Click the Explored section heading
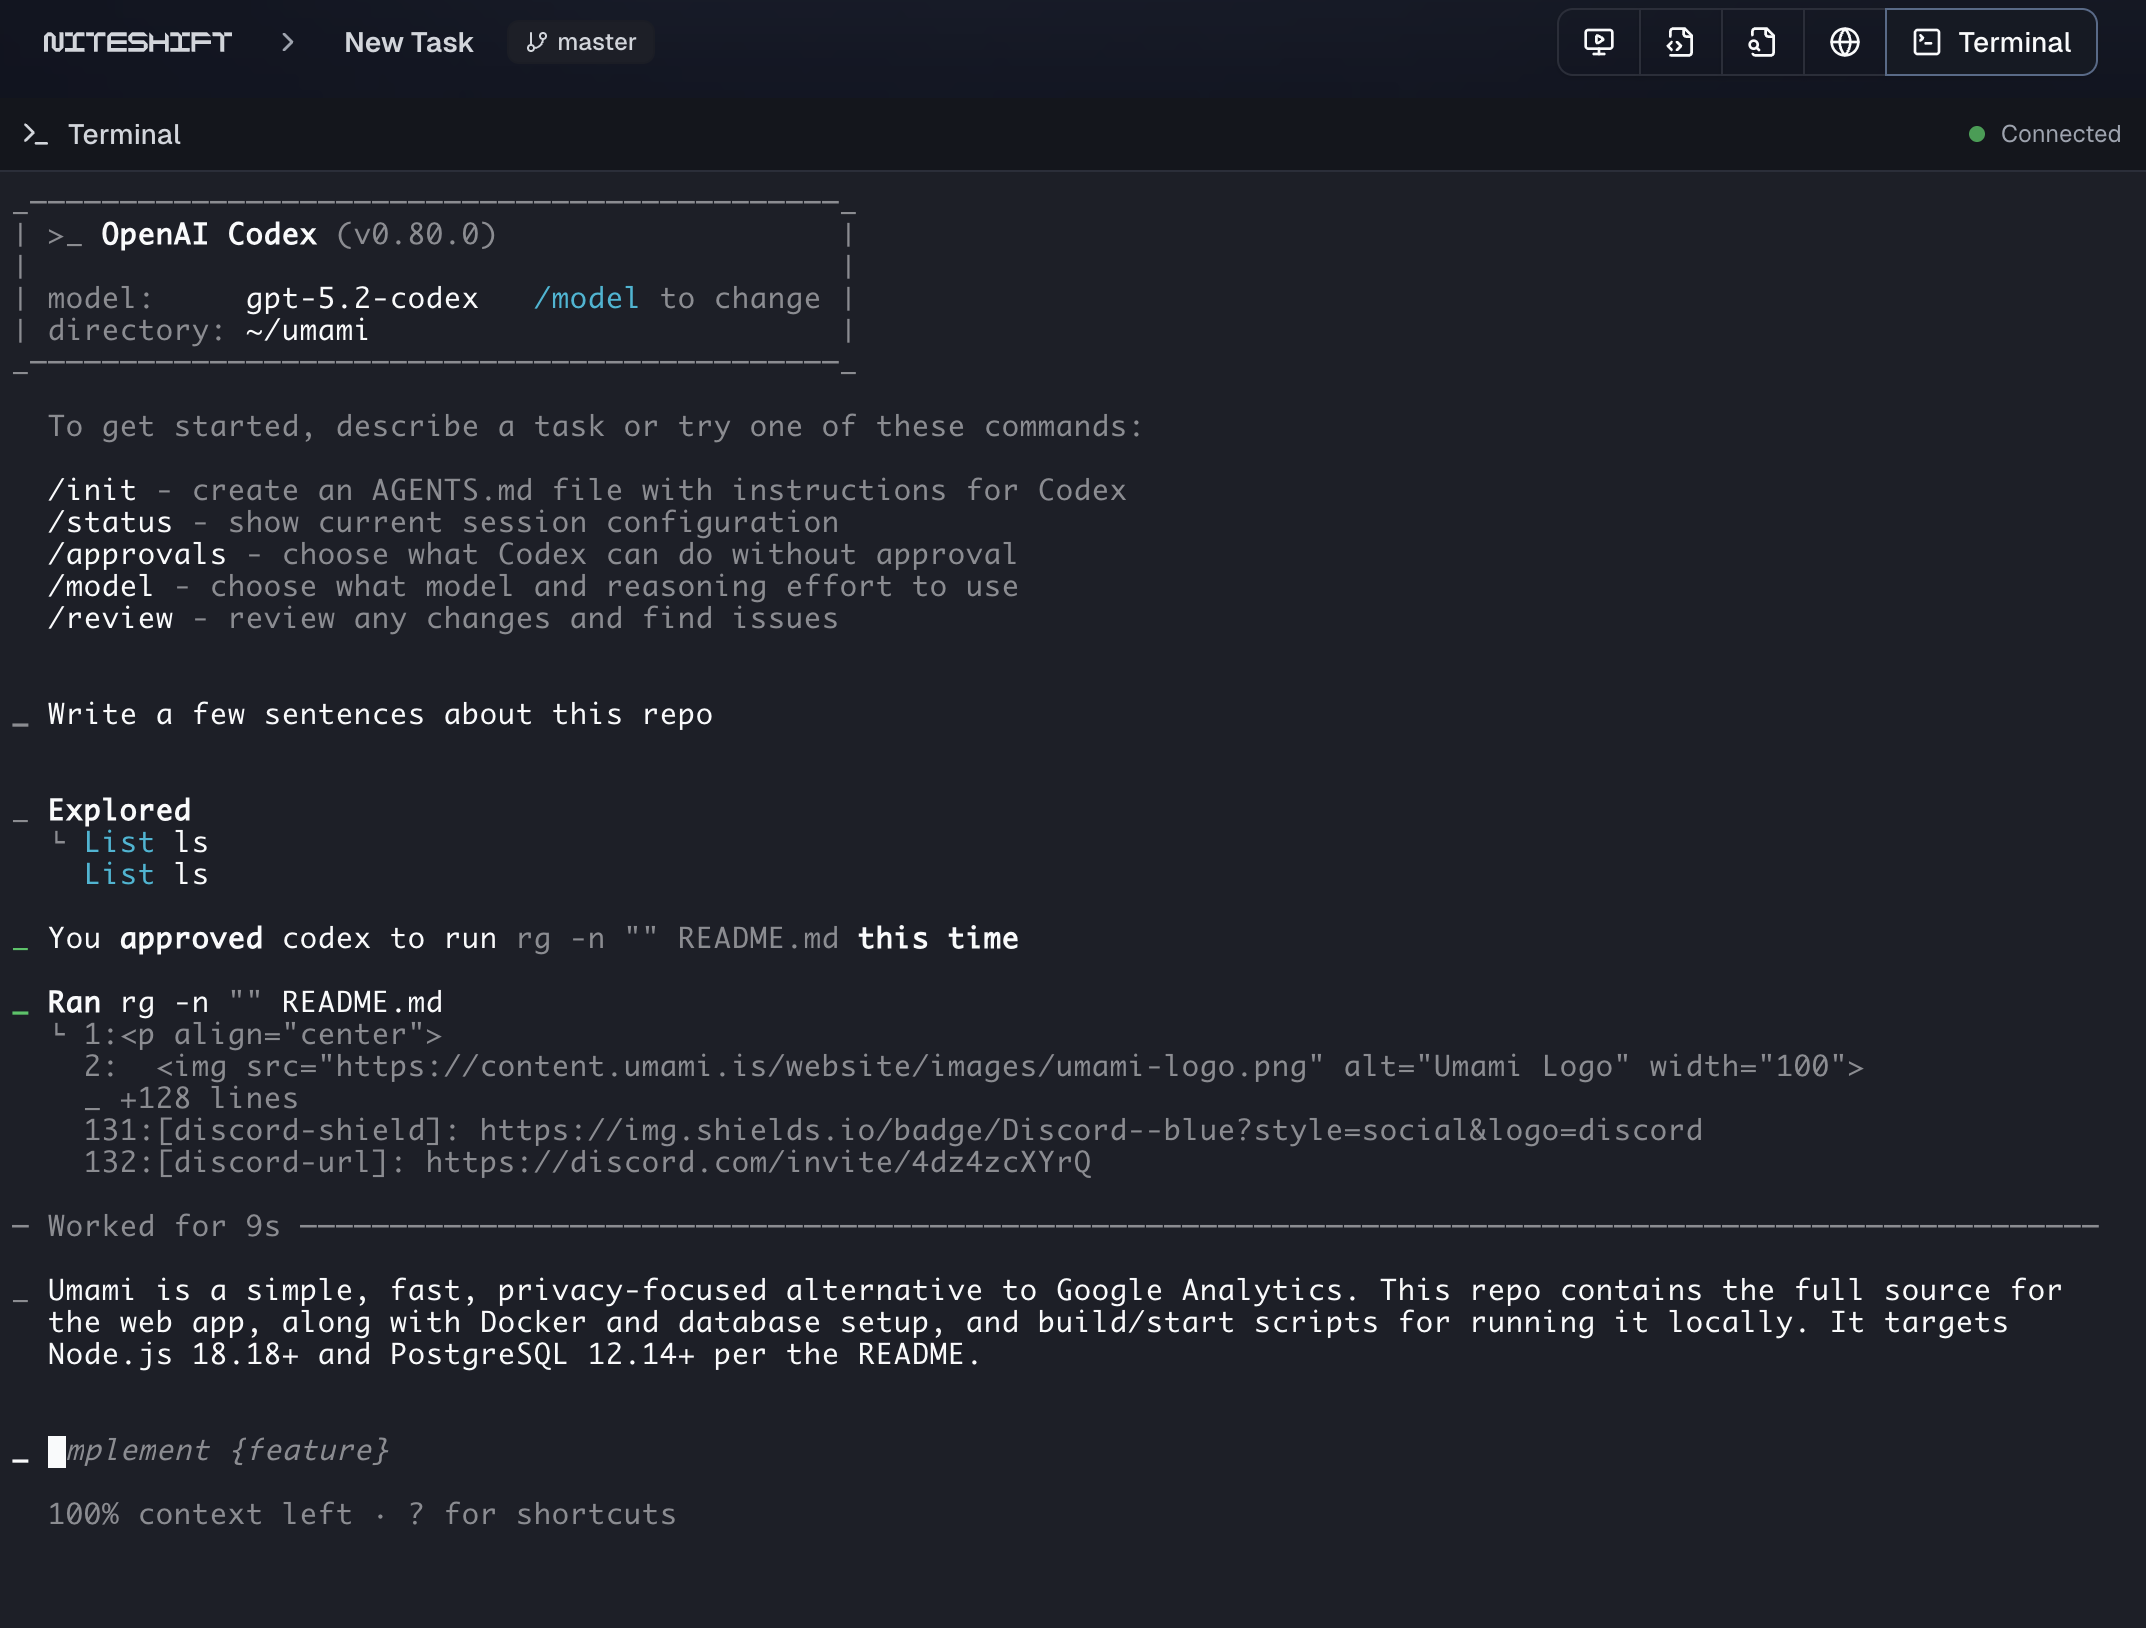 (x=119, y=810)
